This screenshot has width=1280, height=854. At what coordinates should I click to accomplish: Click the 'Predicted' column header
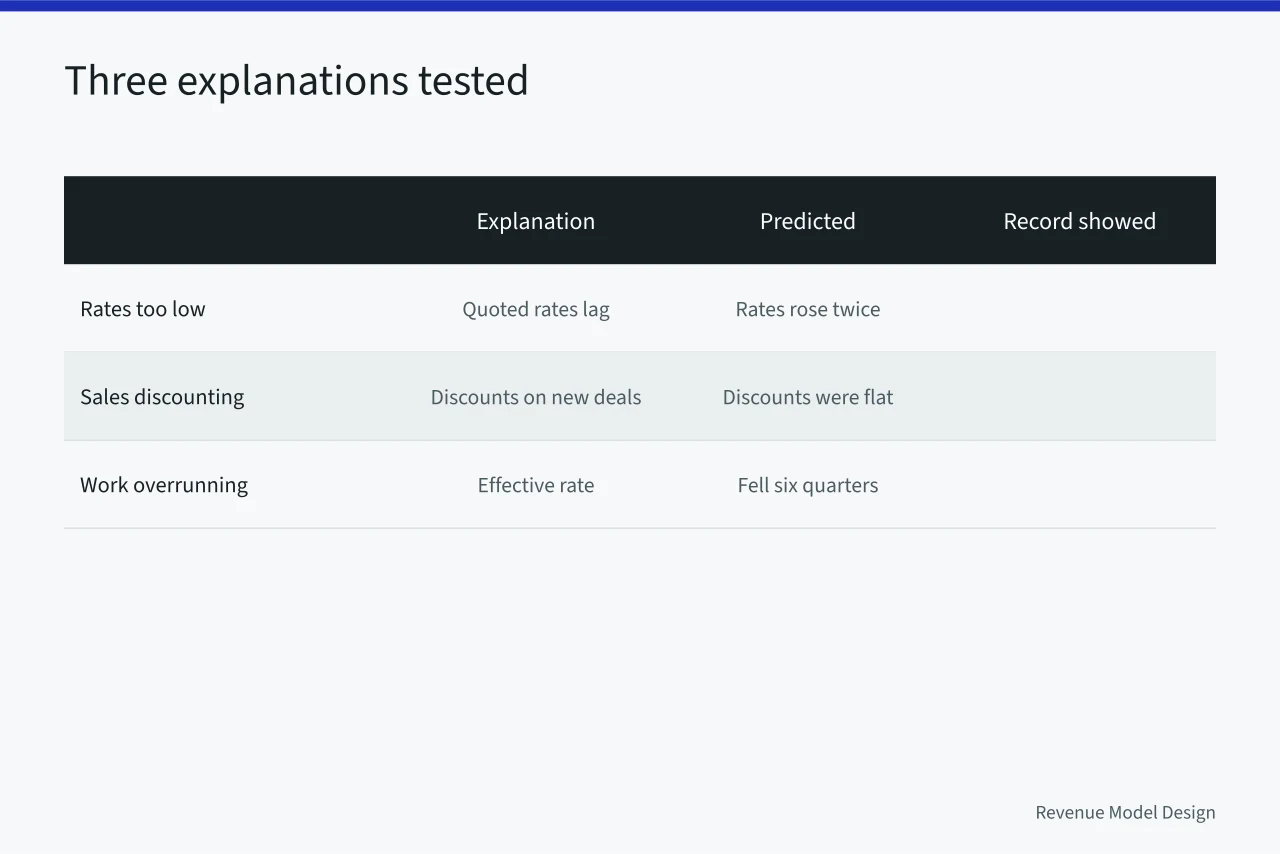pos(808,221)
